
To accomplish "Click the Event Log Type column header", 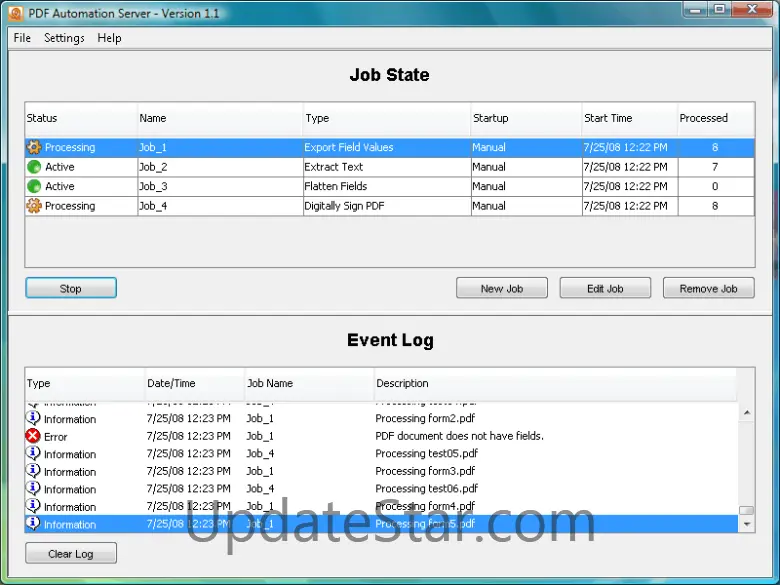I will 85,384.
